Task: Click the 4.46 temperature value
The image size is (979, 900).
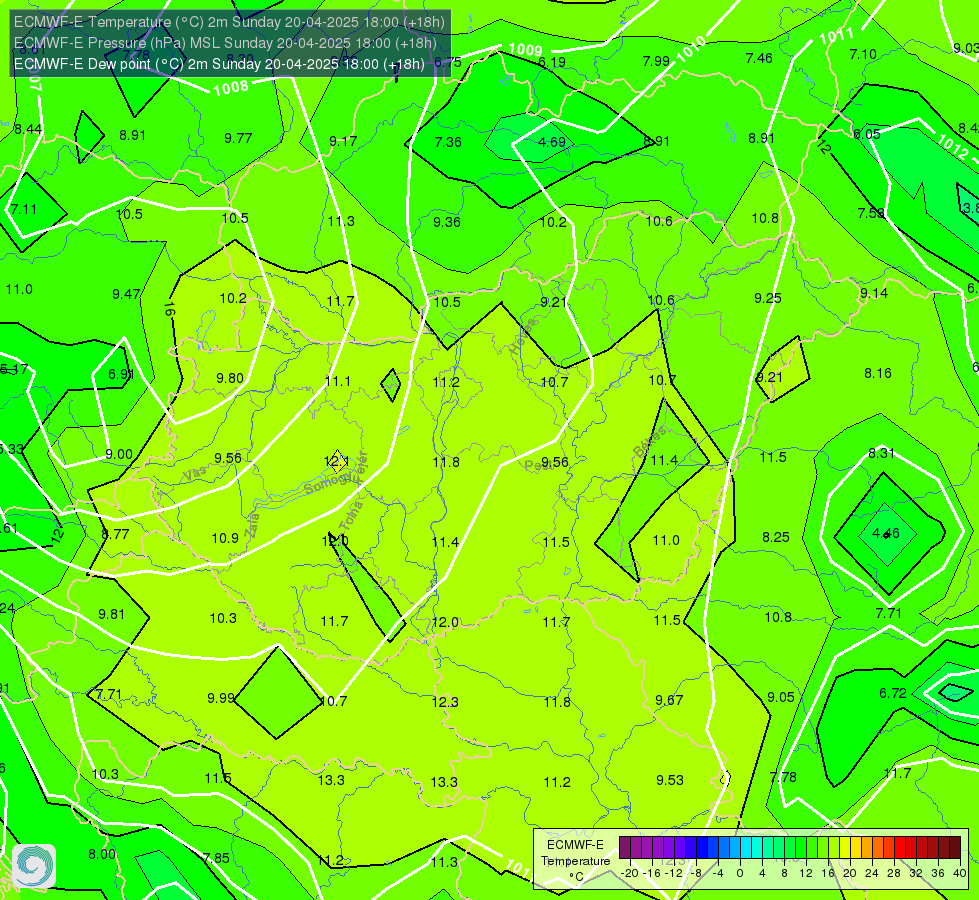Action: pyautogui.click(x=886, y=533)
